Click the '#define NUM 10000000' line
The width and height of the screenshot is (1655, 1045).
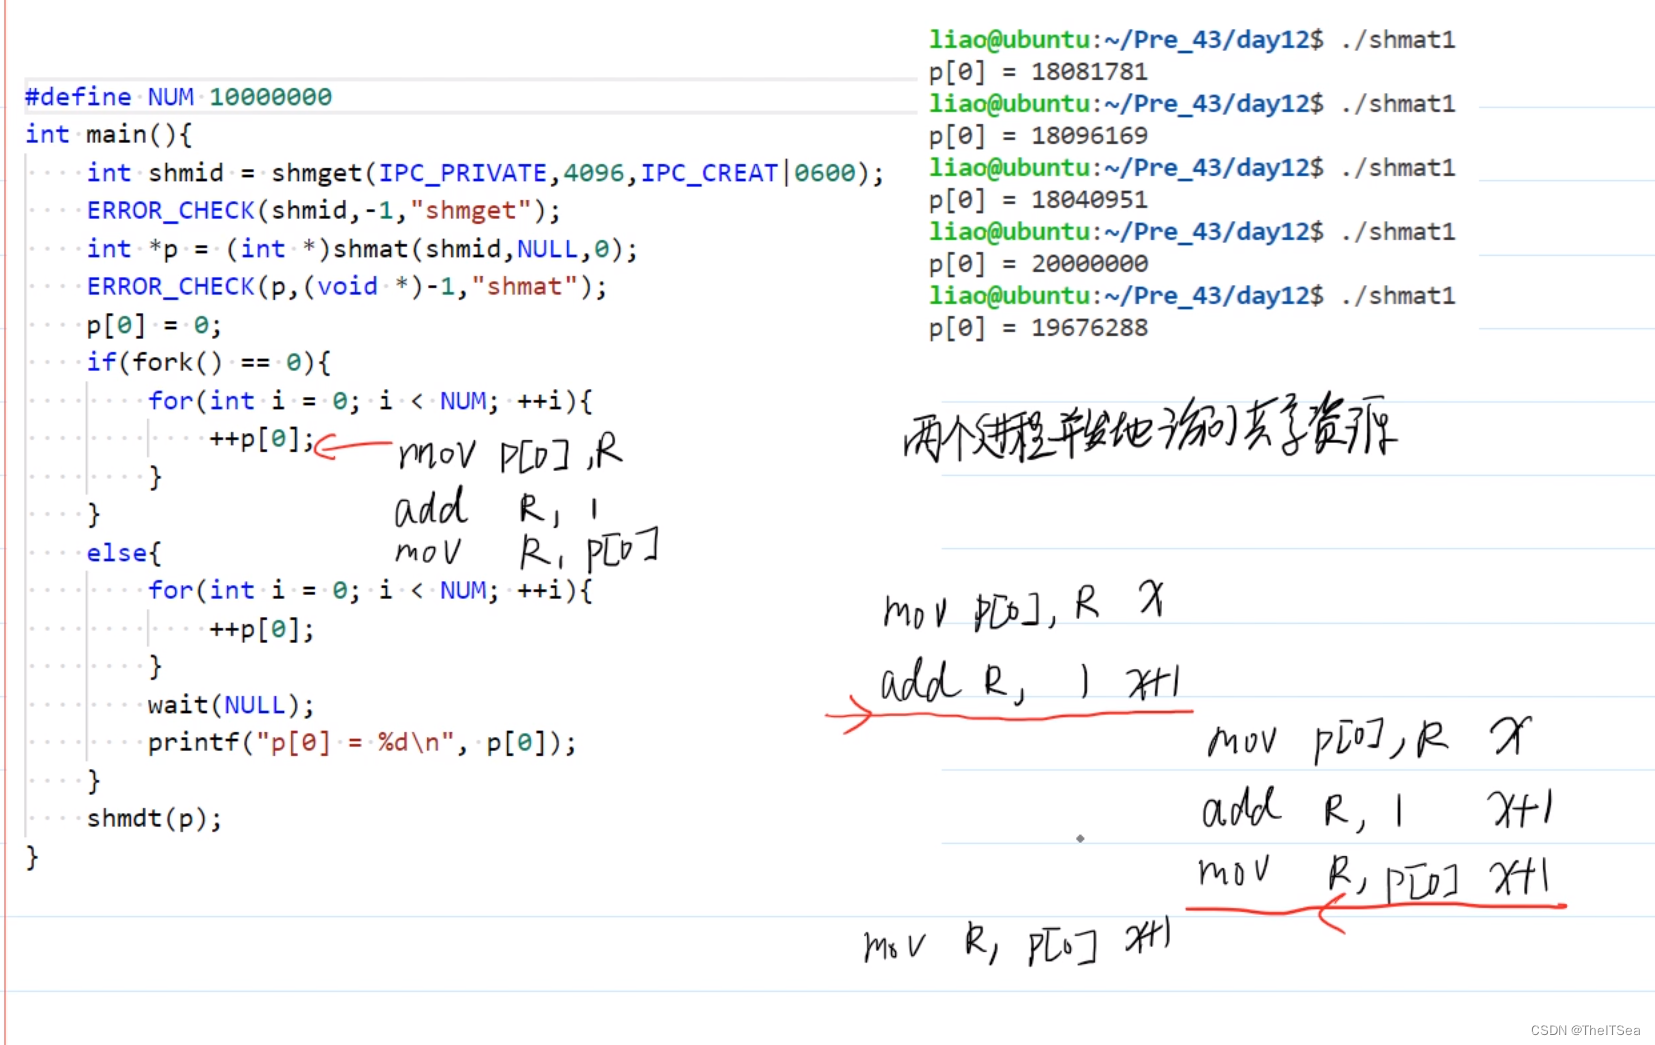tap(178, 97)
